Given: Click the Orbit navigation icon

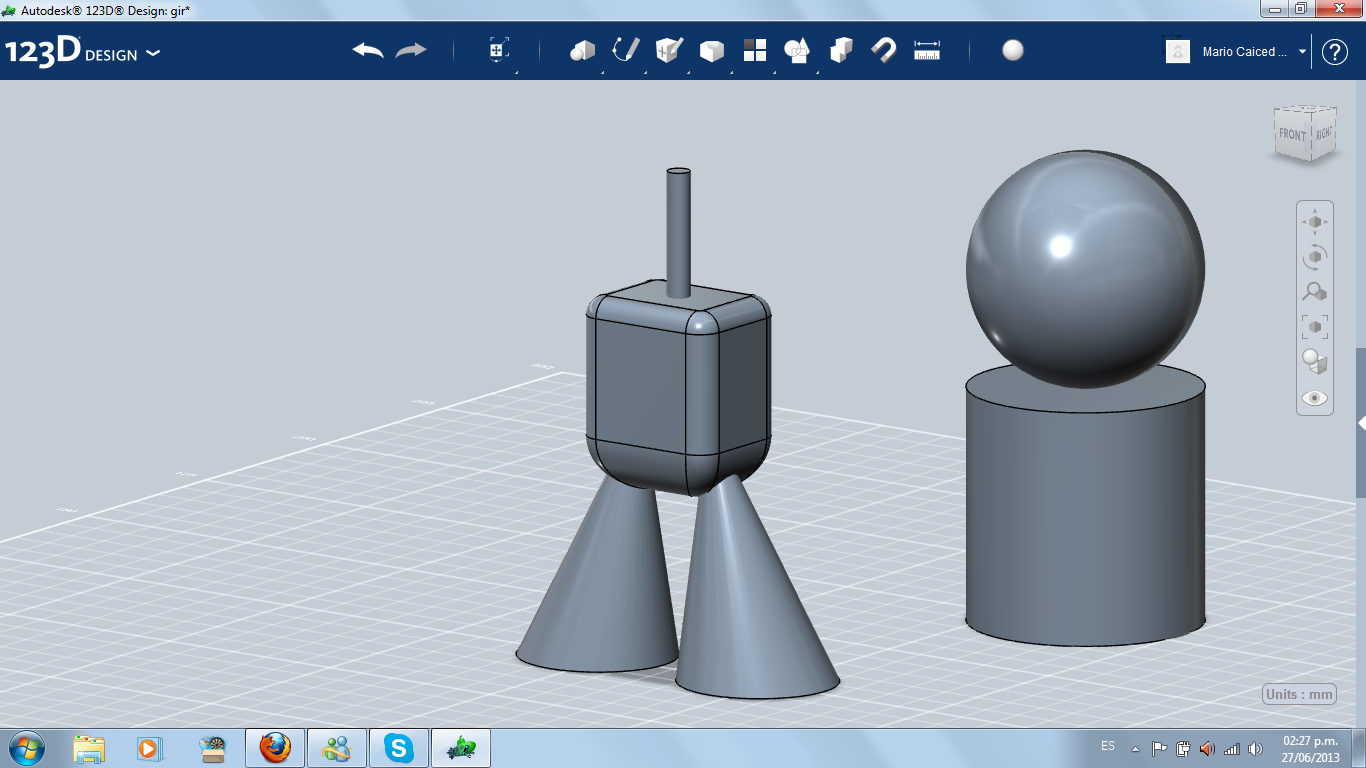Looking at the screenshot, I should pos(1315,257).
